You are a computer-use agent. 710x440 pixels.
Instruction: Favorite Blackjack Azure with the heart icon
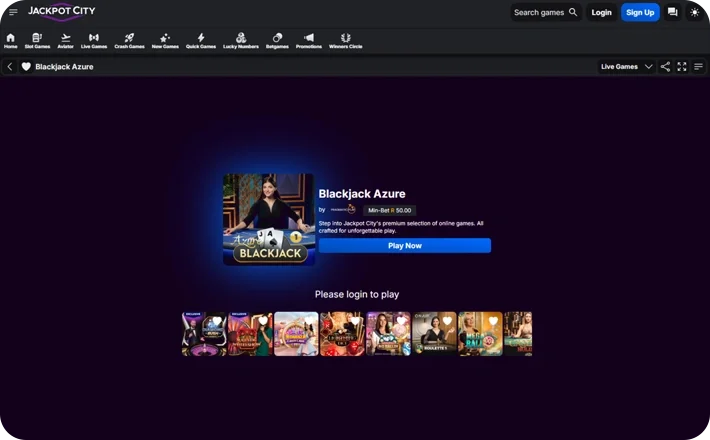click(26, 67)
